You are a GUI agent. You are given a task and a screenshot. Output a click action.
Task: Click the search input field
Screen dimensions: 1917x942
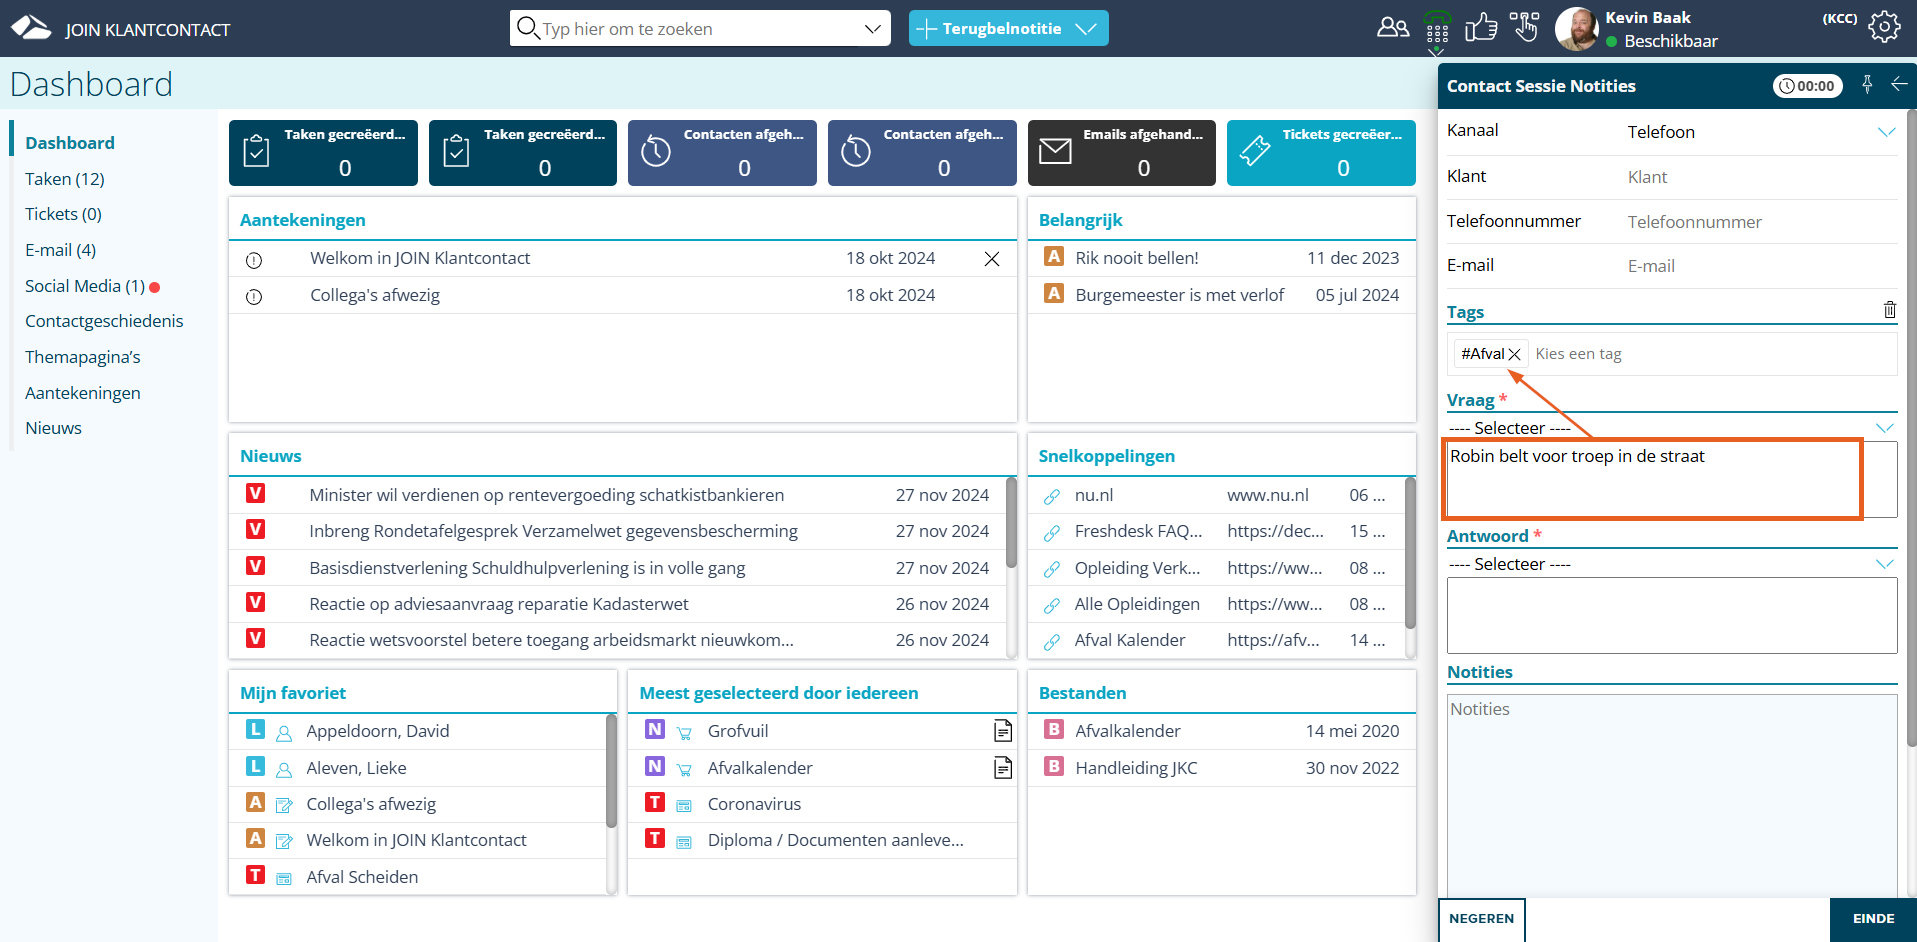tap(700, 29)
